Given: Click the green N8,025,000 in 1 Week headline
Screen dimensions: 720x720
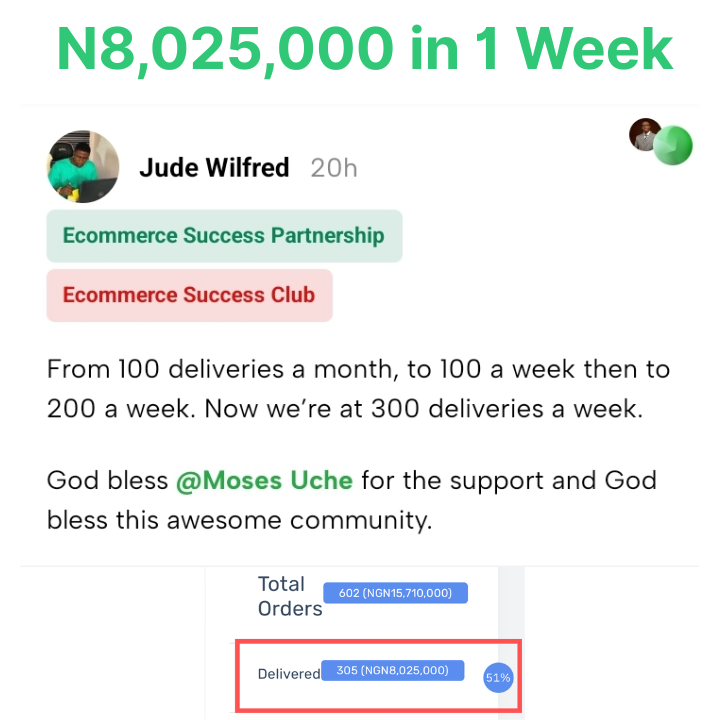Looking at the screenshot, I should (x=364, y=48).
